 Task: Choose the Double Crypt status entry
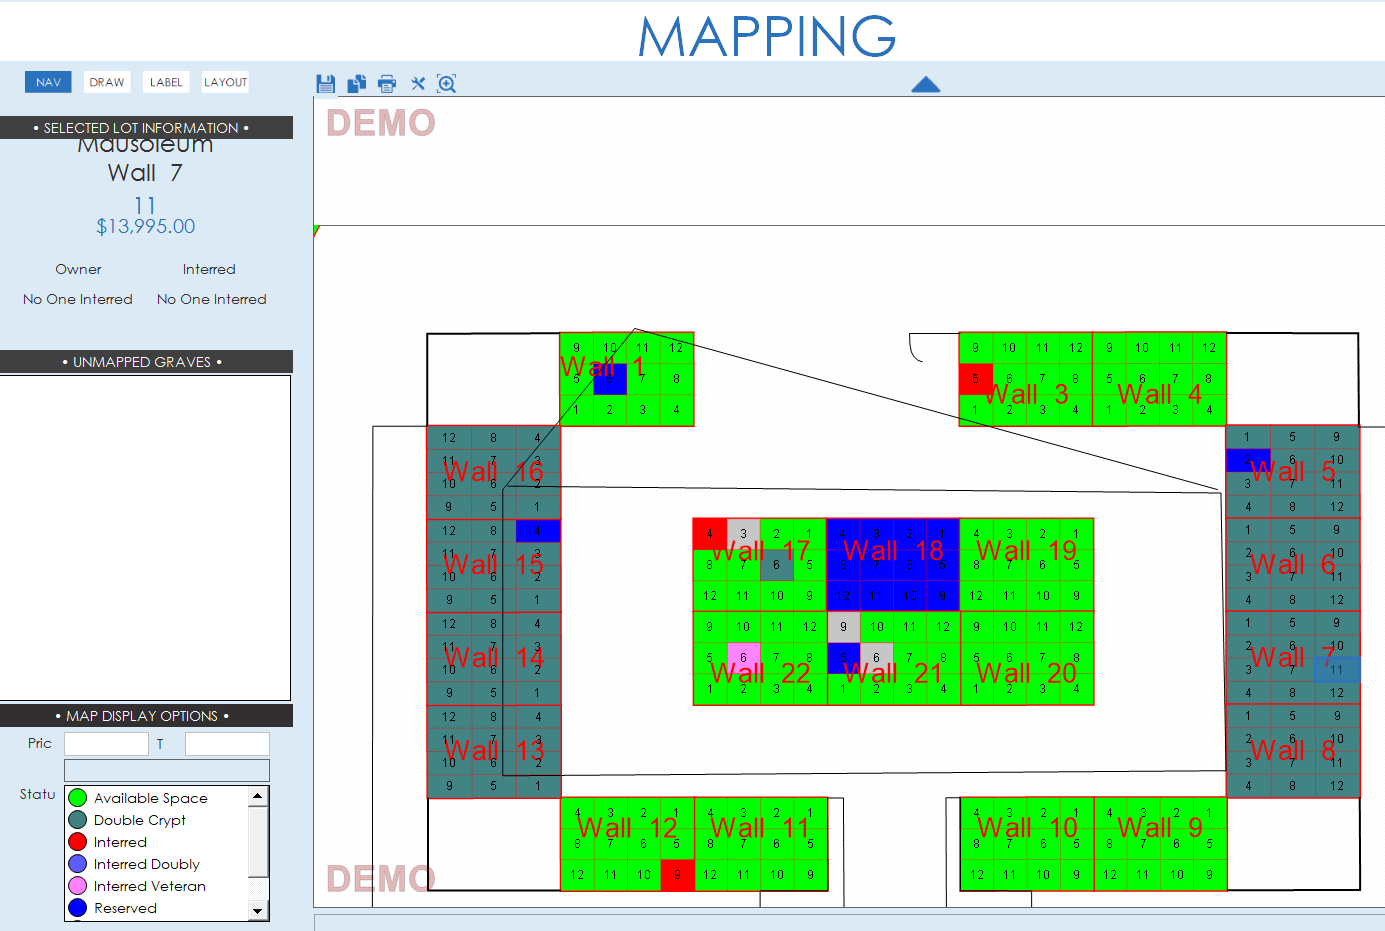(139, 820)
